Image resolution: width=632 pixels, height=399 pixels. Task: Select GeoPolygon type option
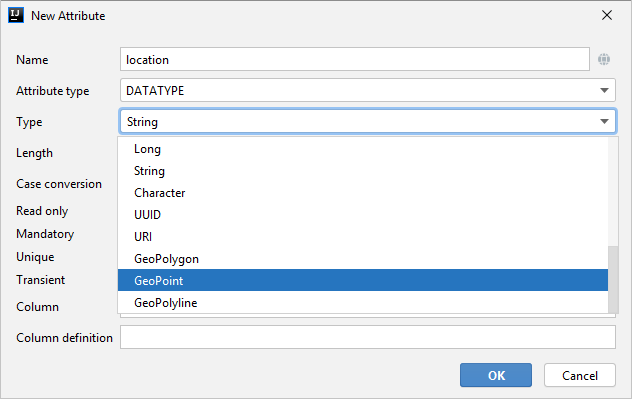363,259
